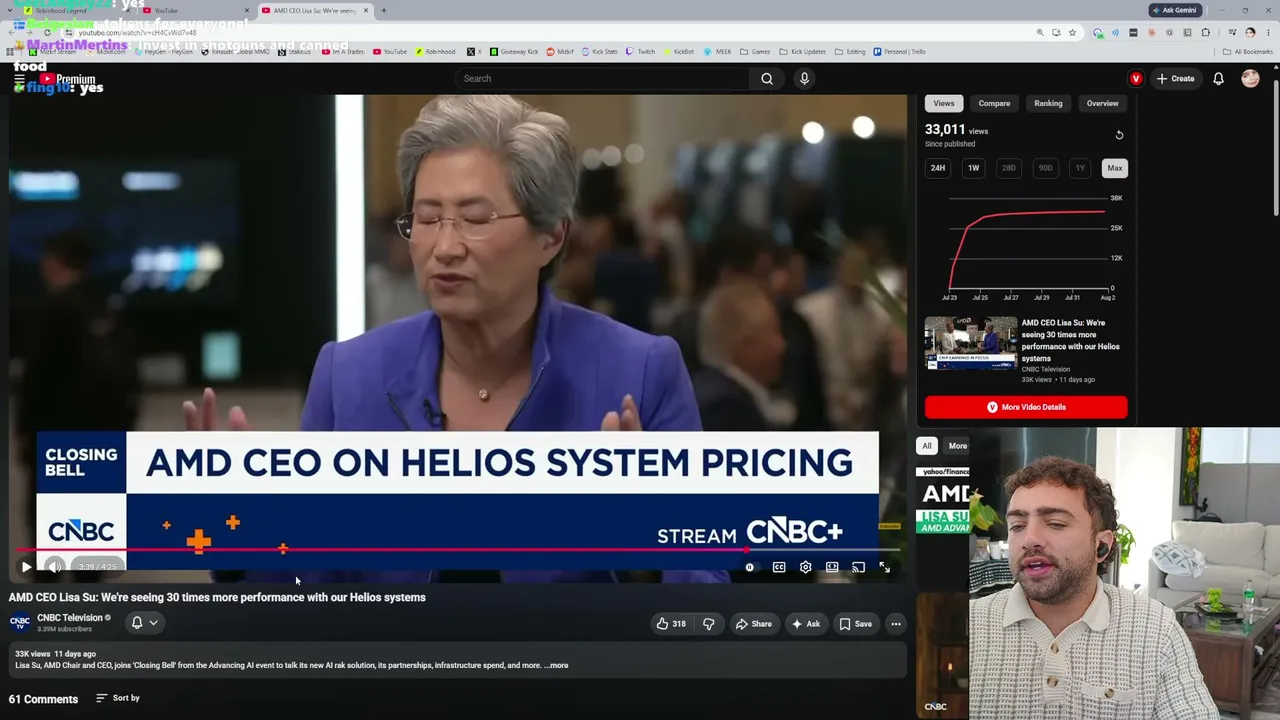Refresh the view stats panel
Screen dimensions: 1280x720
tap(1119, 135)
